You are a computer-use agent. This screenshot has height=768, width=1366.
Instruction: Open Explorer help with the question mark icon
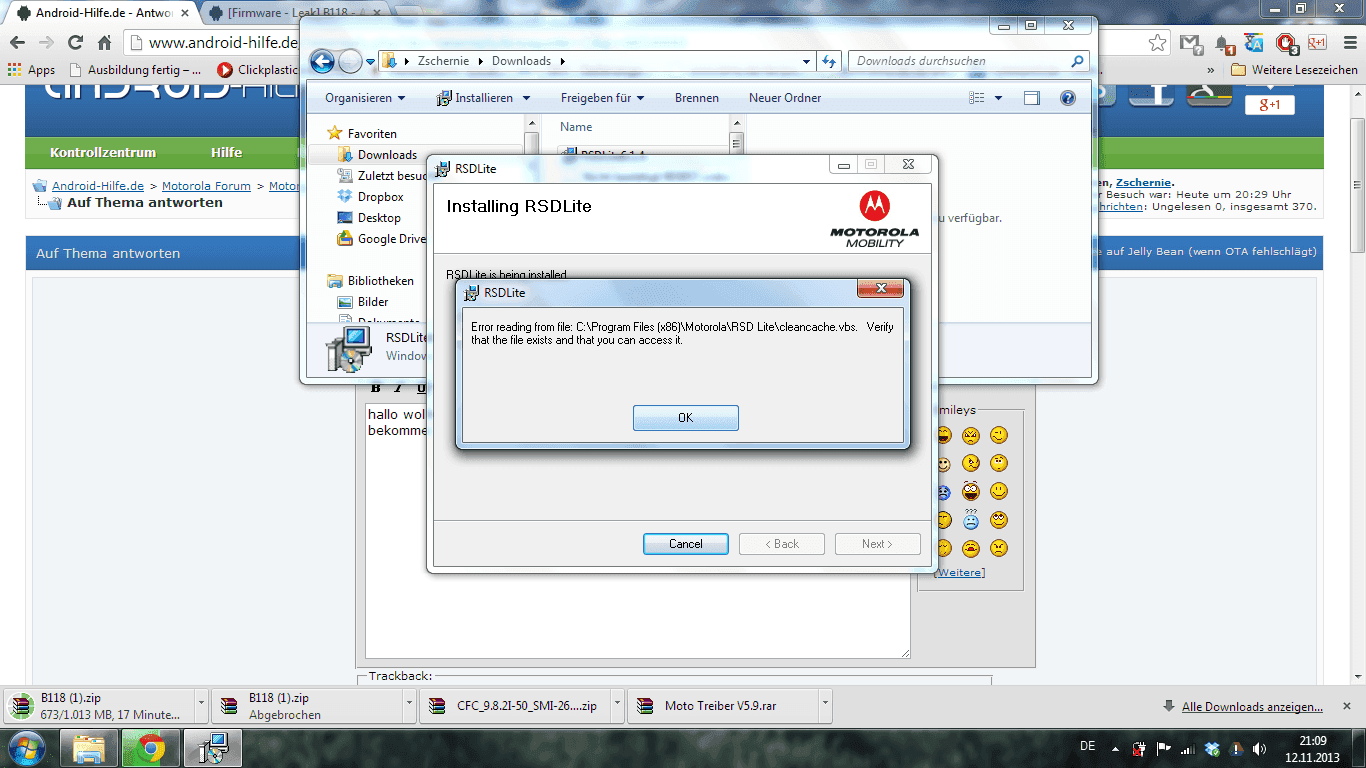1067,98
